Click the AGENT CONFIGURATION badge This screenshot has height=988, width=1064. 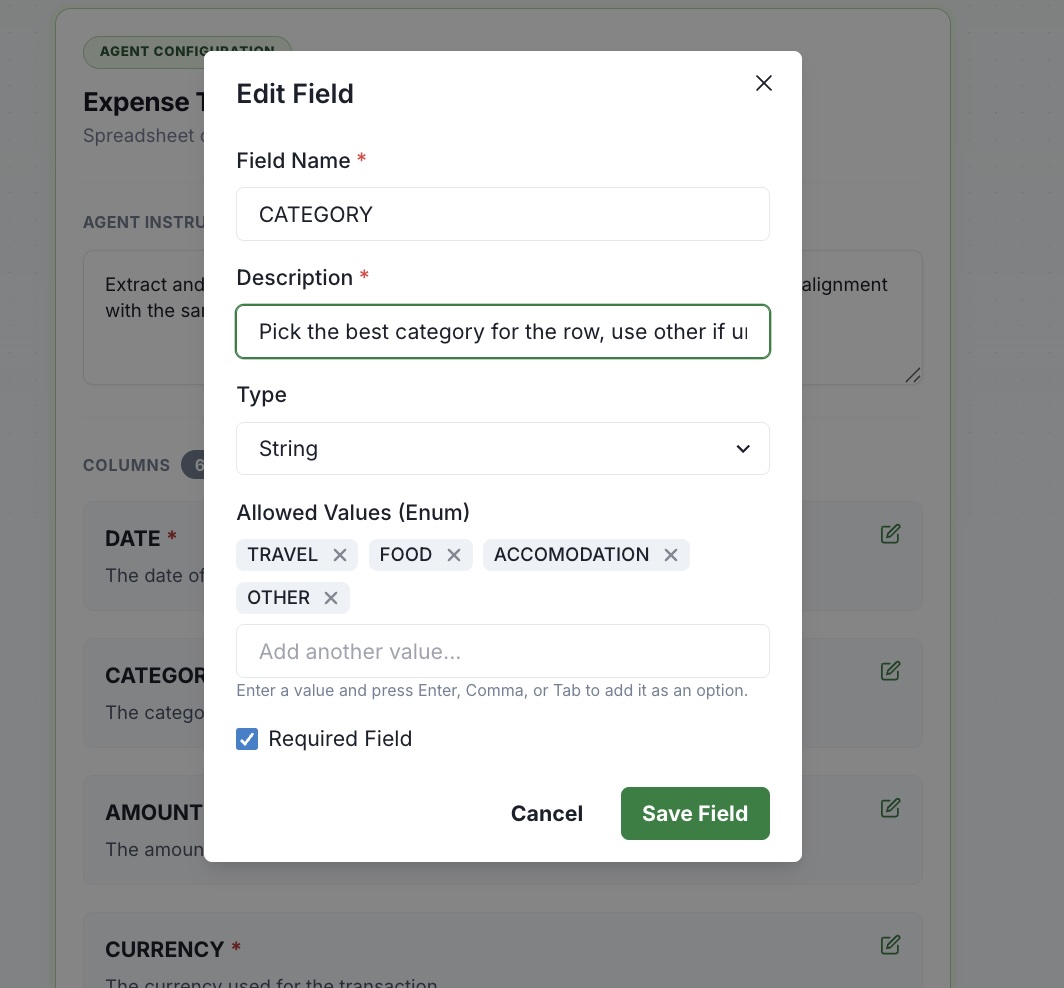coord(187,51)
